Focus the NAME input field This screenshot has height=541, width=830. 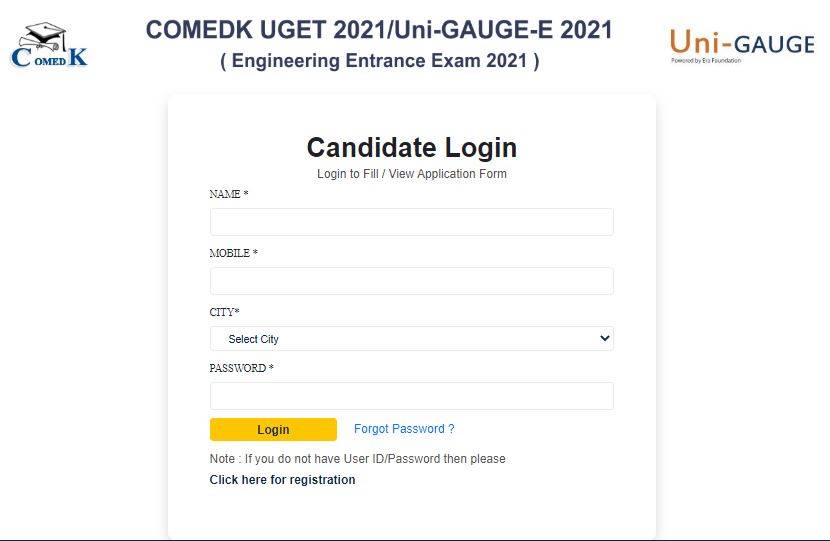411,222
